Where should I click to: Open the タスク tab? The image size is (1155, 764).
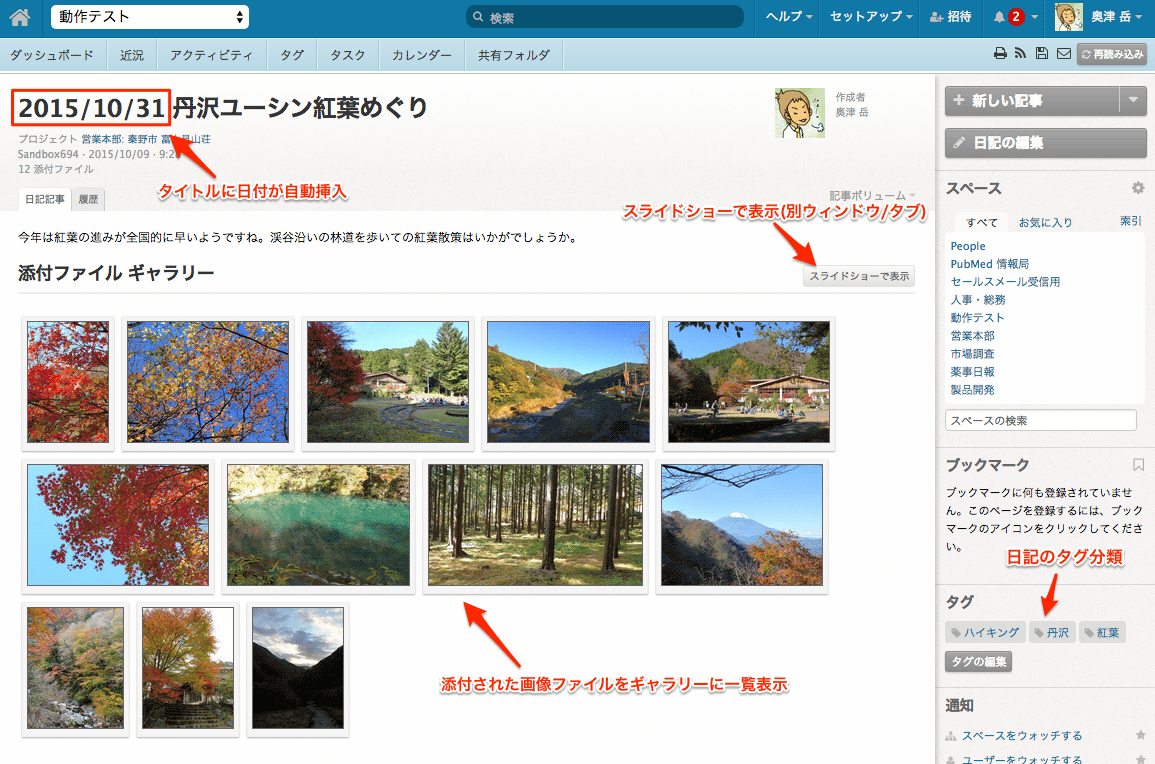[348, 55]
